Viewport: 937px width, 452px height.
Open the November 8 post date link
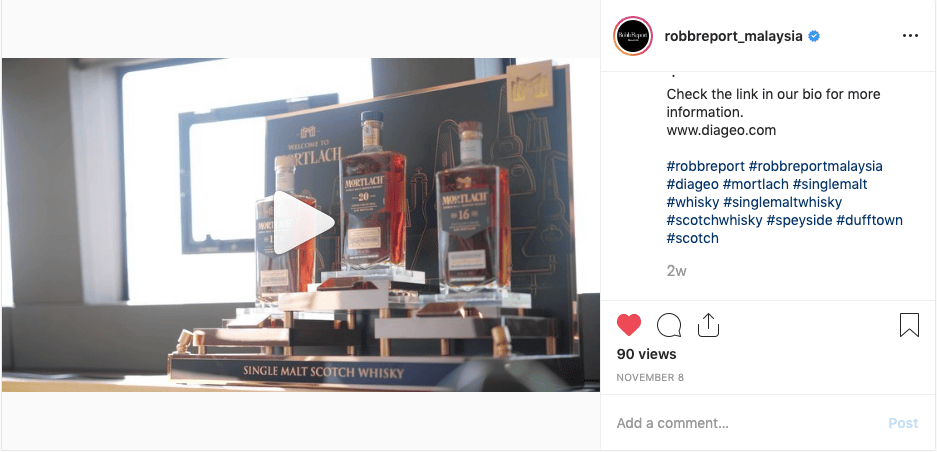650,377
